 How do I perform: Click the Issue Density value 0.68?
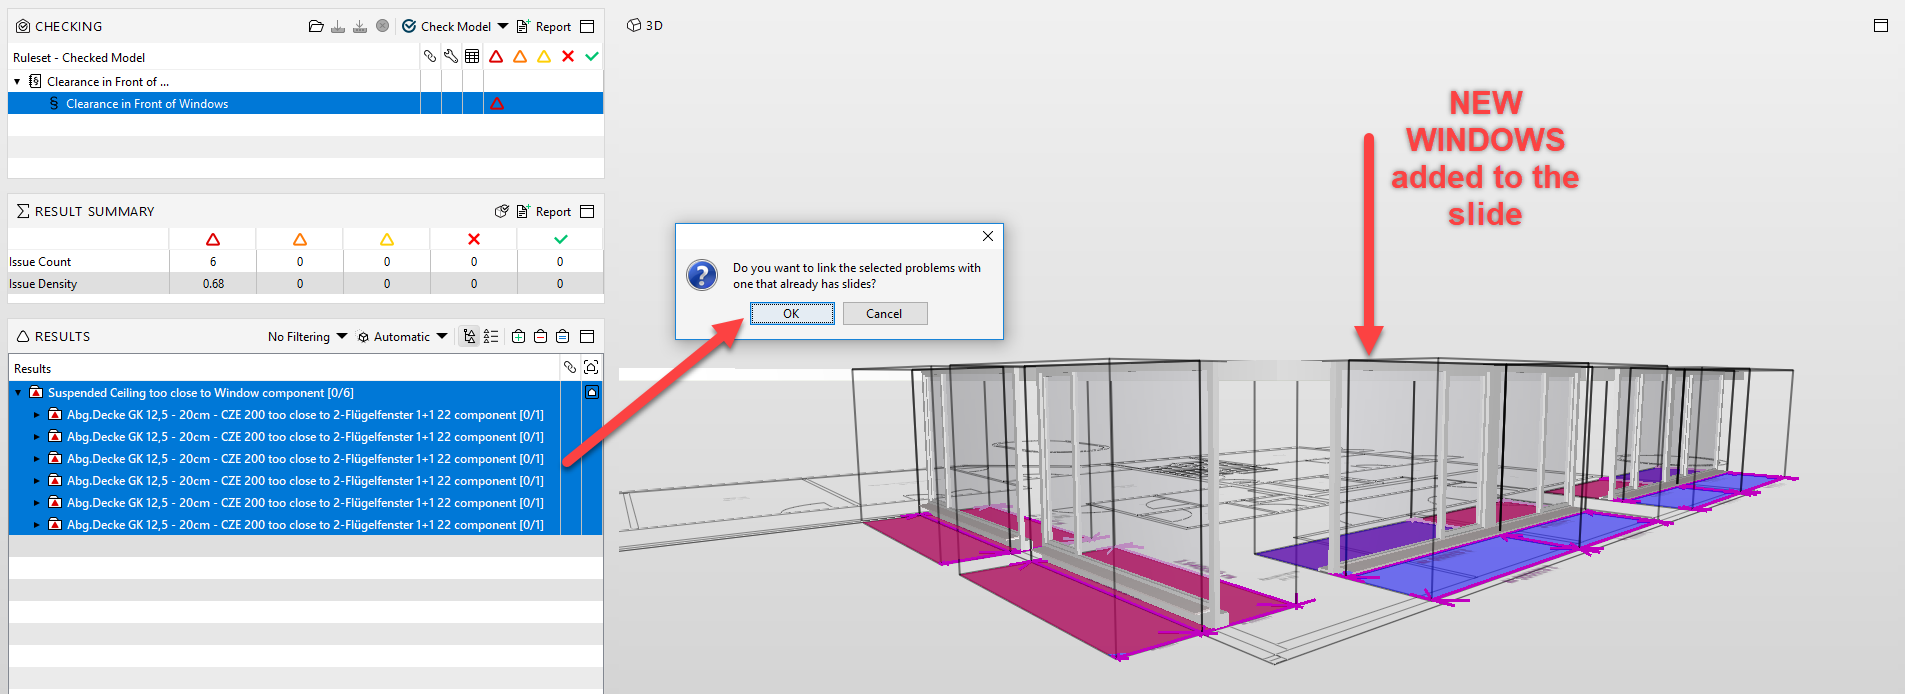[x=213, y=283]
